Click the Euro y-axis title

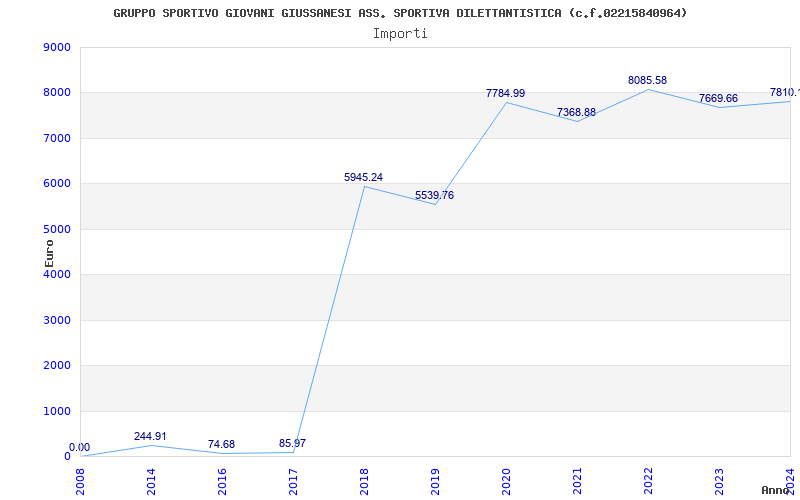[49, 254]
